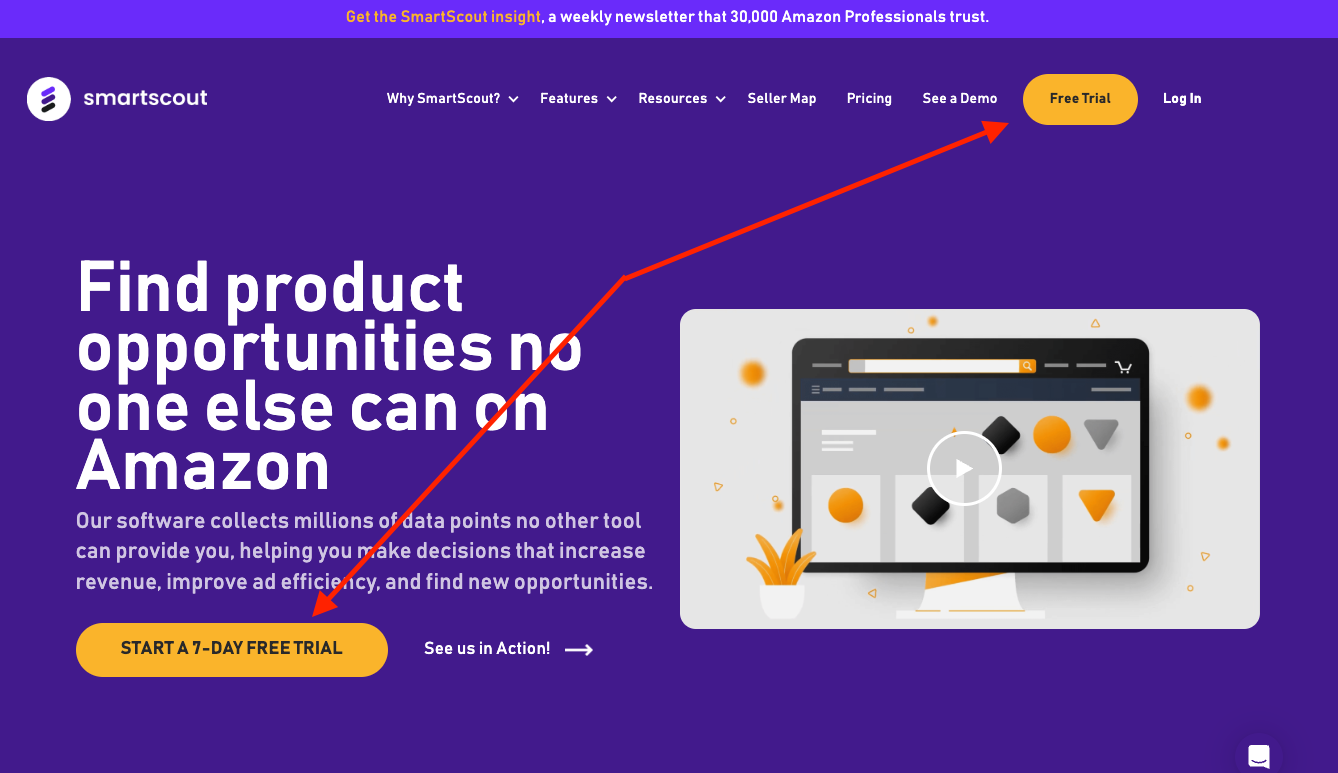
Task: Click the Free Trial button
Action: click(x=1080, y=99)
